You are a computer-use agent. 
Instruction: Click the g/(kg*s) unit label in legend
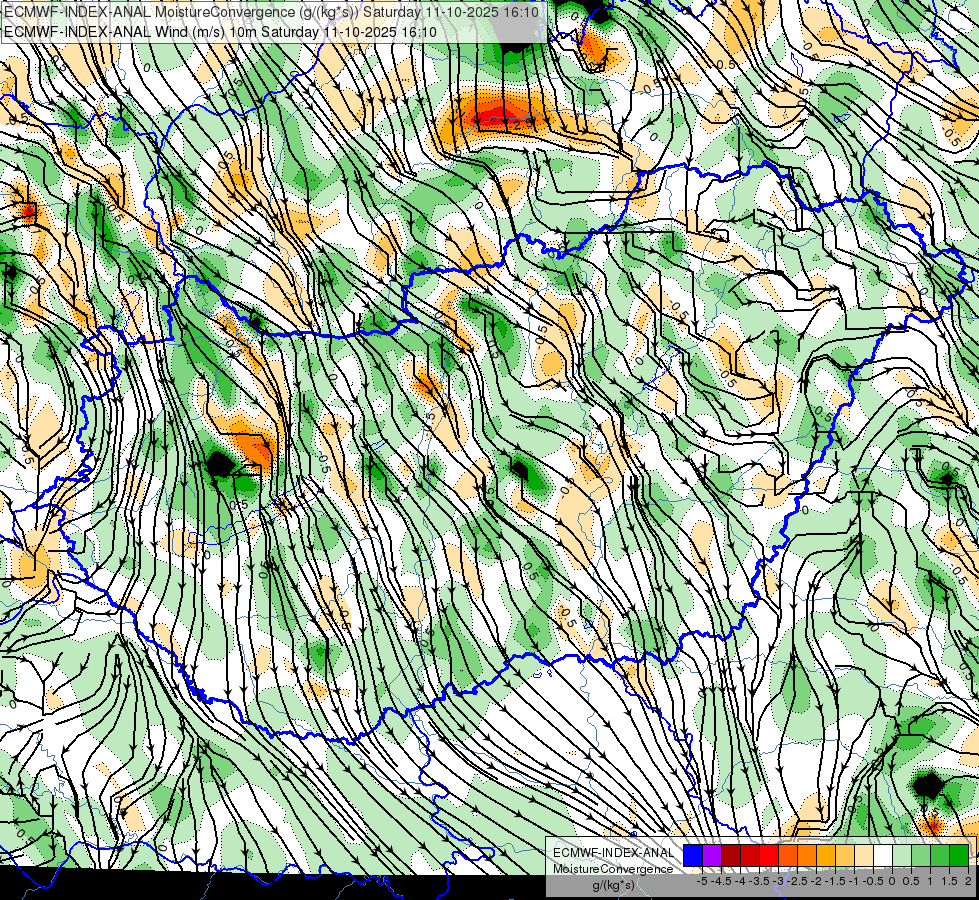tap(614, 885)
